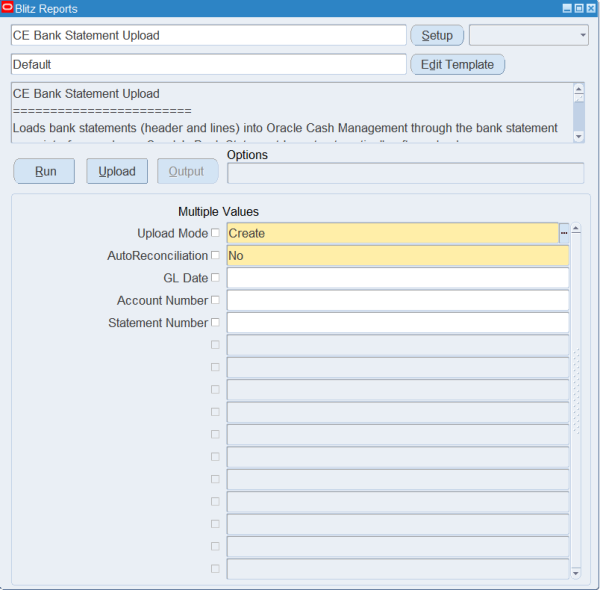This screenshot has height=590, width=600.
Task: Click the template field showing Default
Action: 209,64
